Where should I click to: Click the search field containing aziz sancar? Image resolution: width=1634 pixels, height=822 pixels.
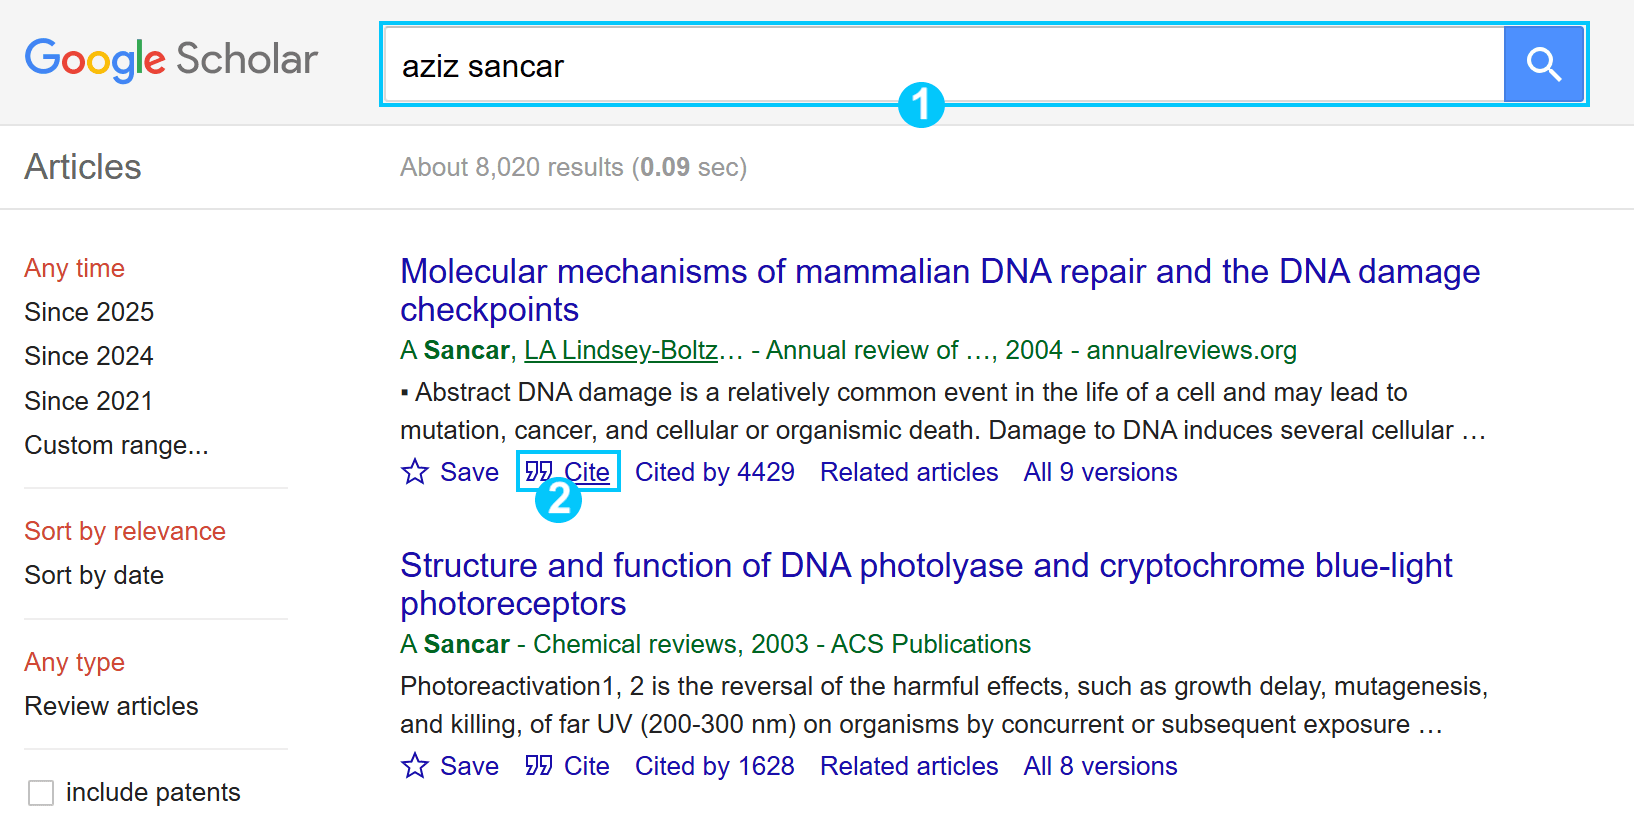tap(944, 65)
